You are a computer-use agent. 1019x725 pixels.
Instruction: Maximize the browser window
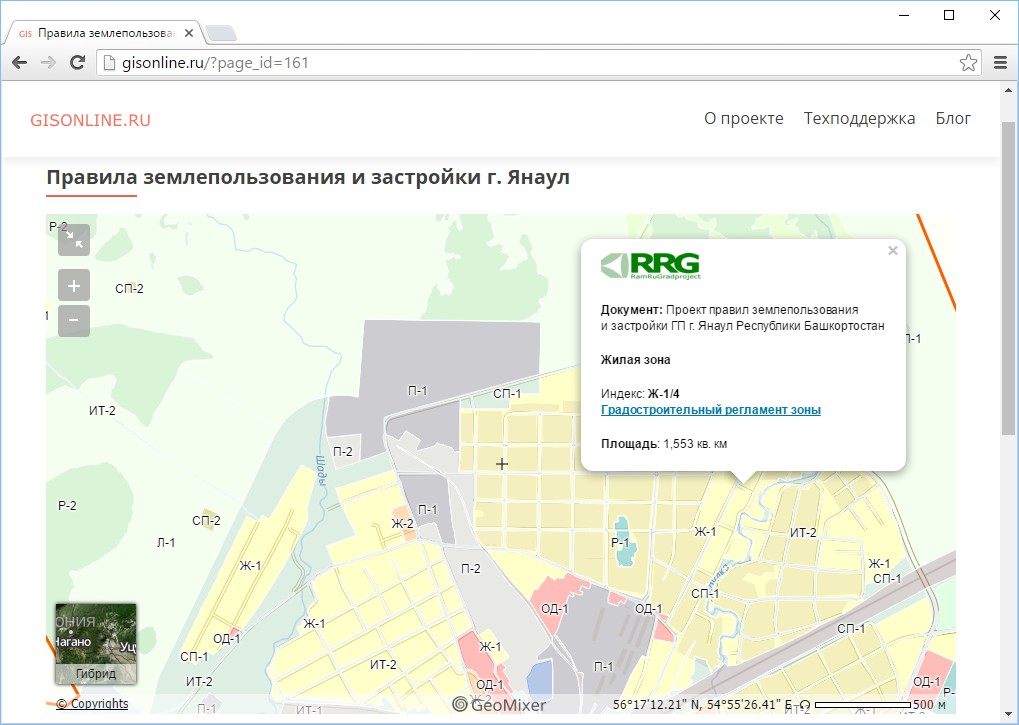949,15
